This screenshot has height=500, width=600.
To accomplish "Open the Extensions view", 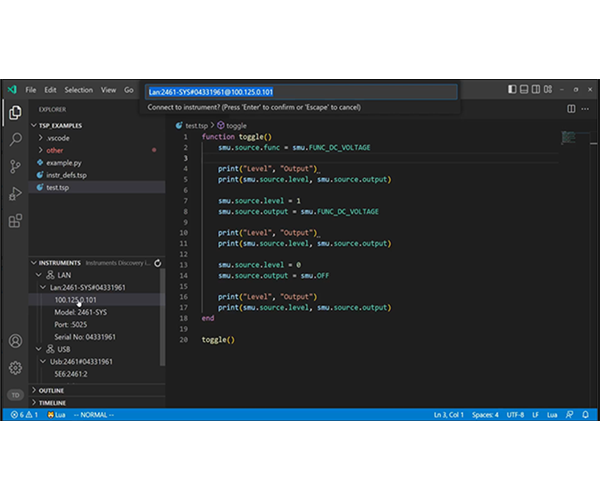I will click(x=15, y=221).
